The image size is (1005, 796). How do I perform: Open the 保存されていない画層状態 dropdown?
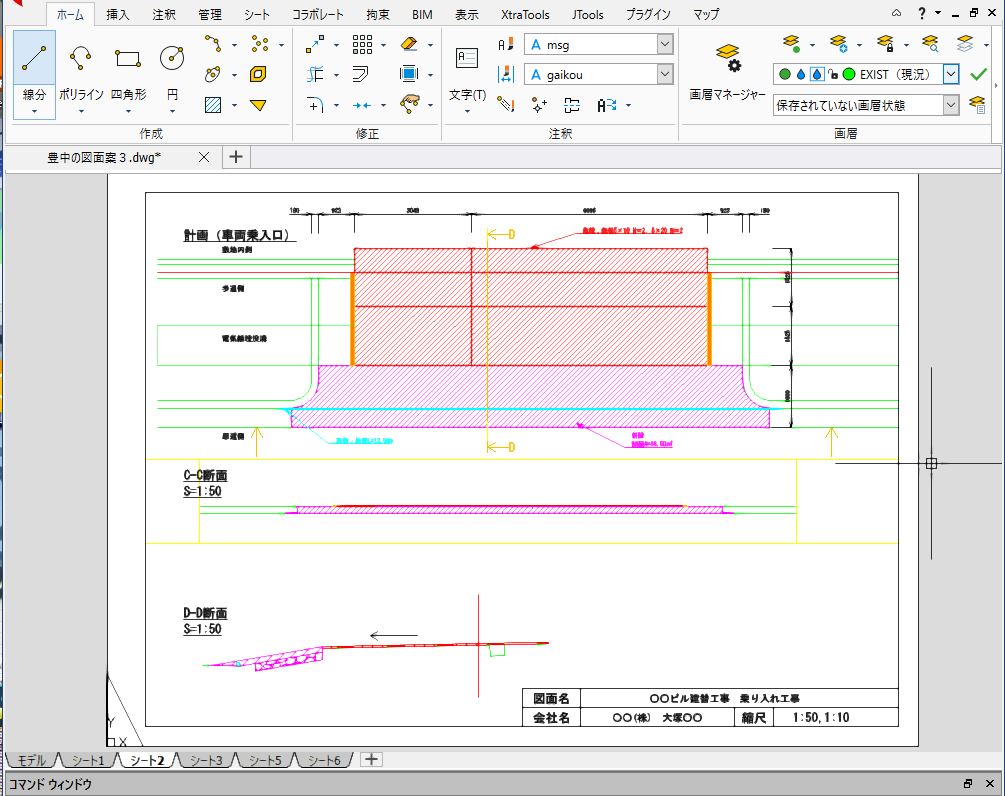click(x=950, y=105)
